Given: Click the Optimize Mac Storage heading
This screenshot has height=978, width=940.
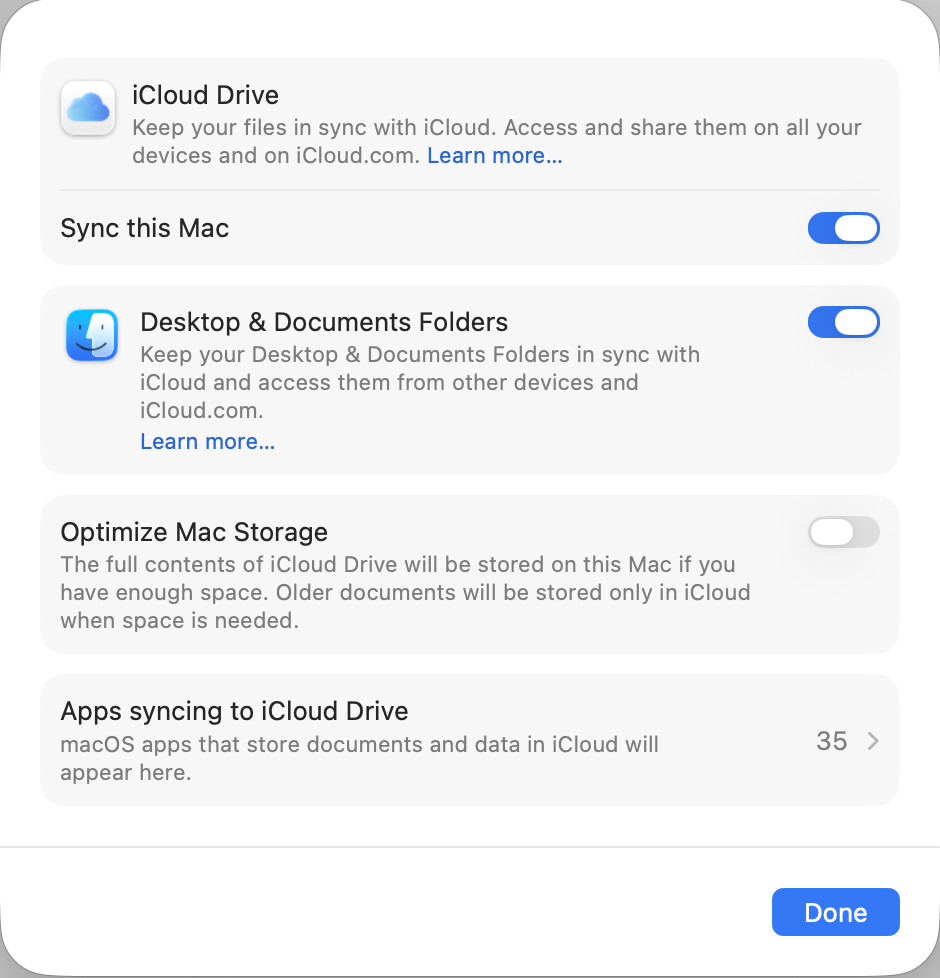Looking at the screenshot, I should pyautogui.click(x=194, y=532).
